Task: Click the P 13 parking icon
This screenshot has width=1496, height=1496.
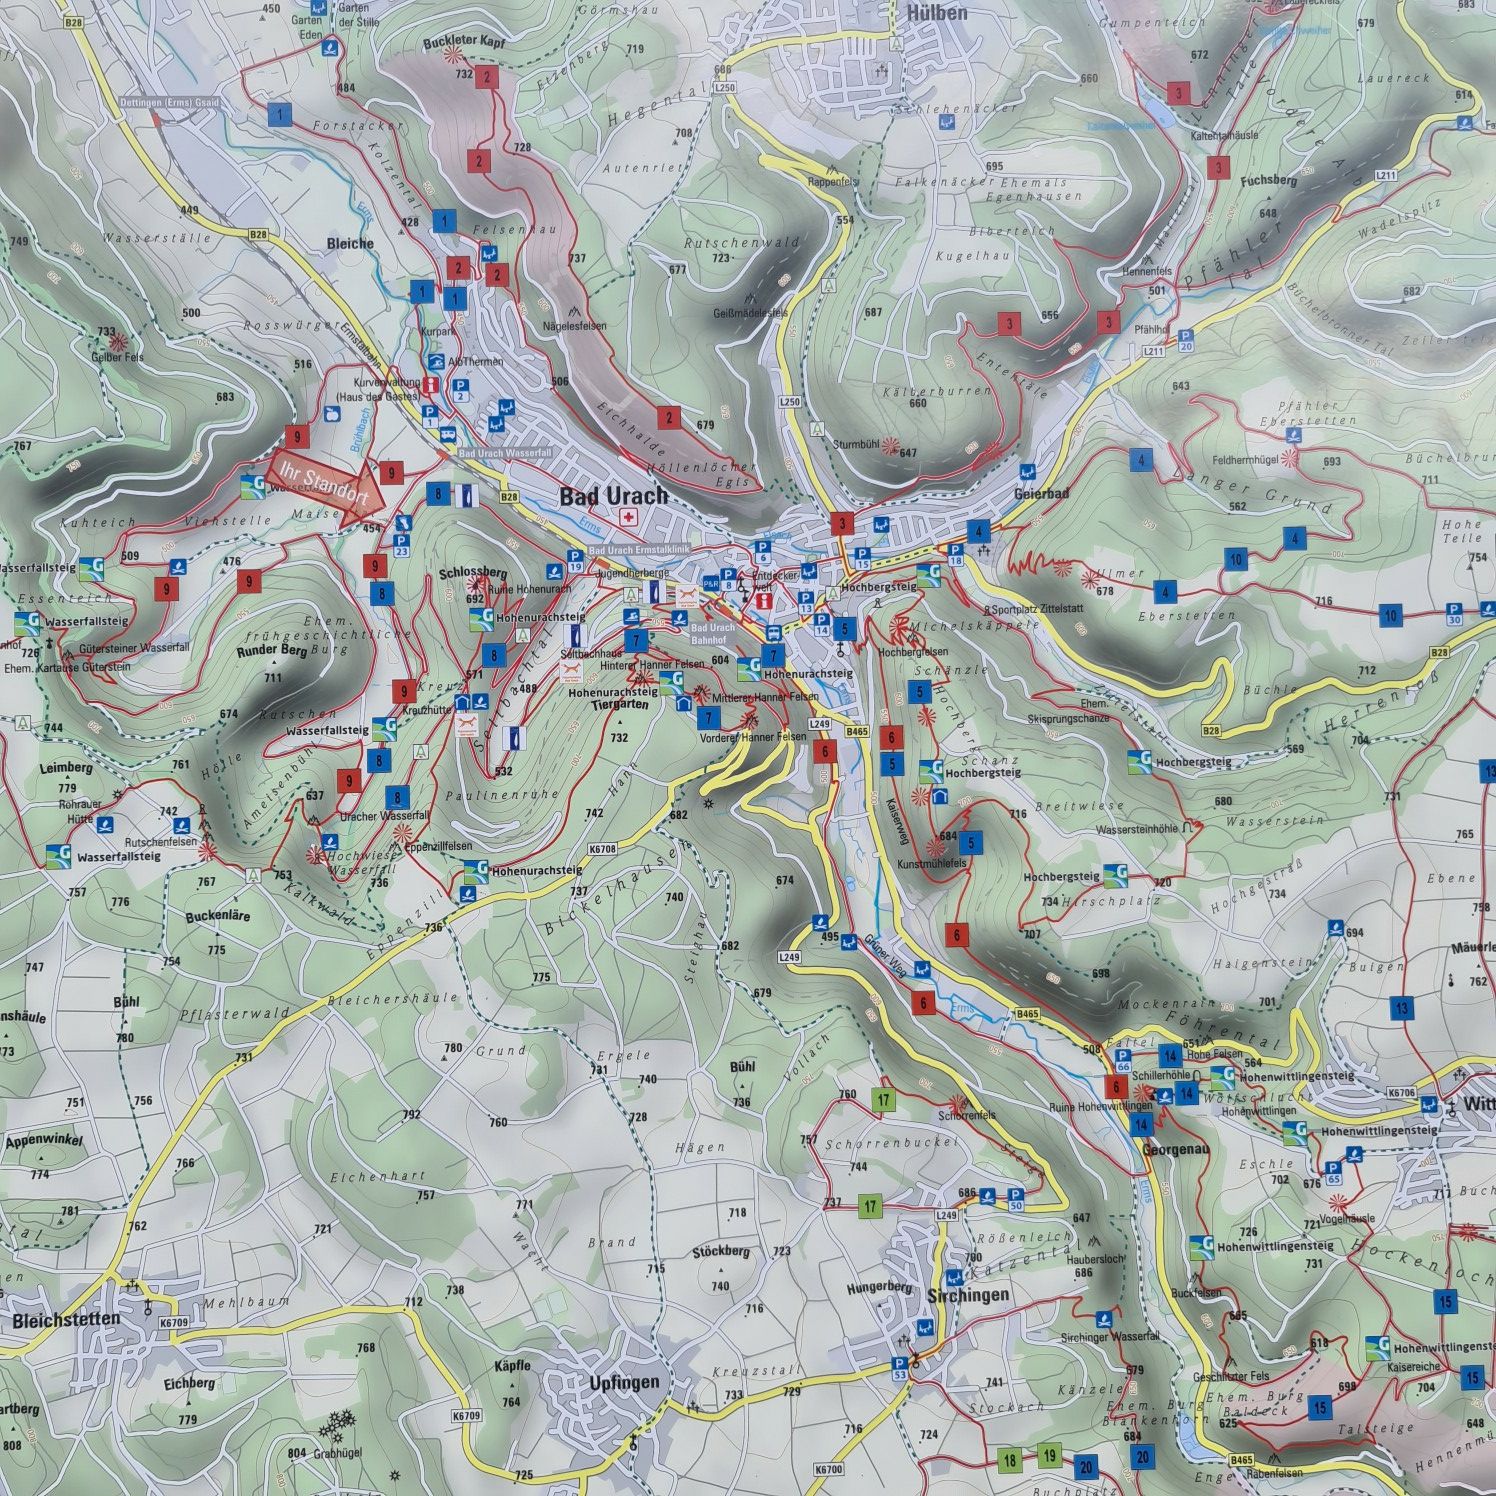Action: coord(806,603)
